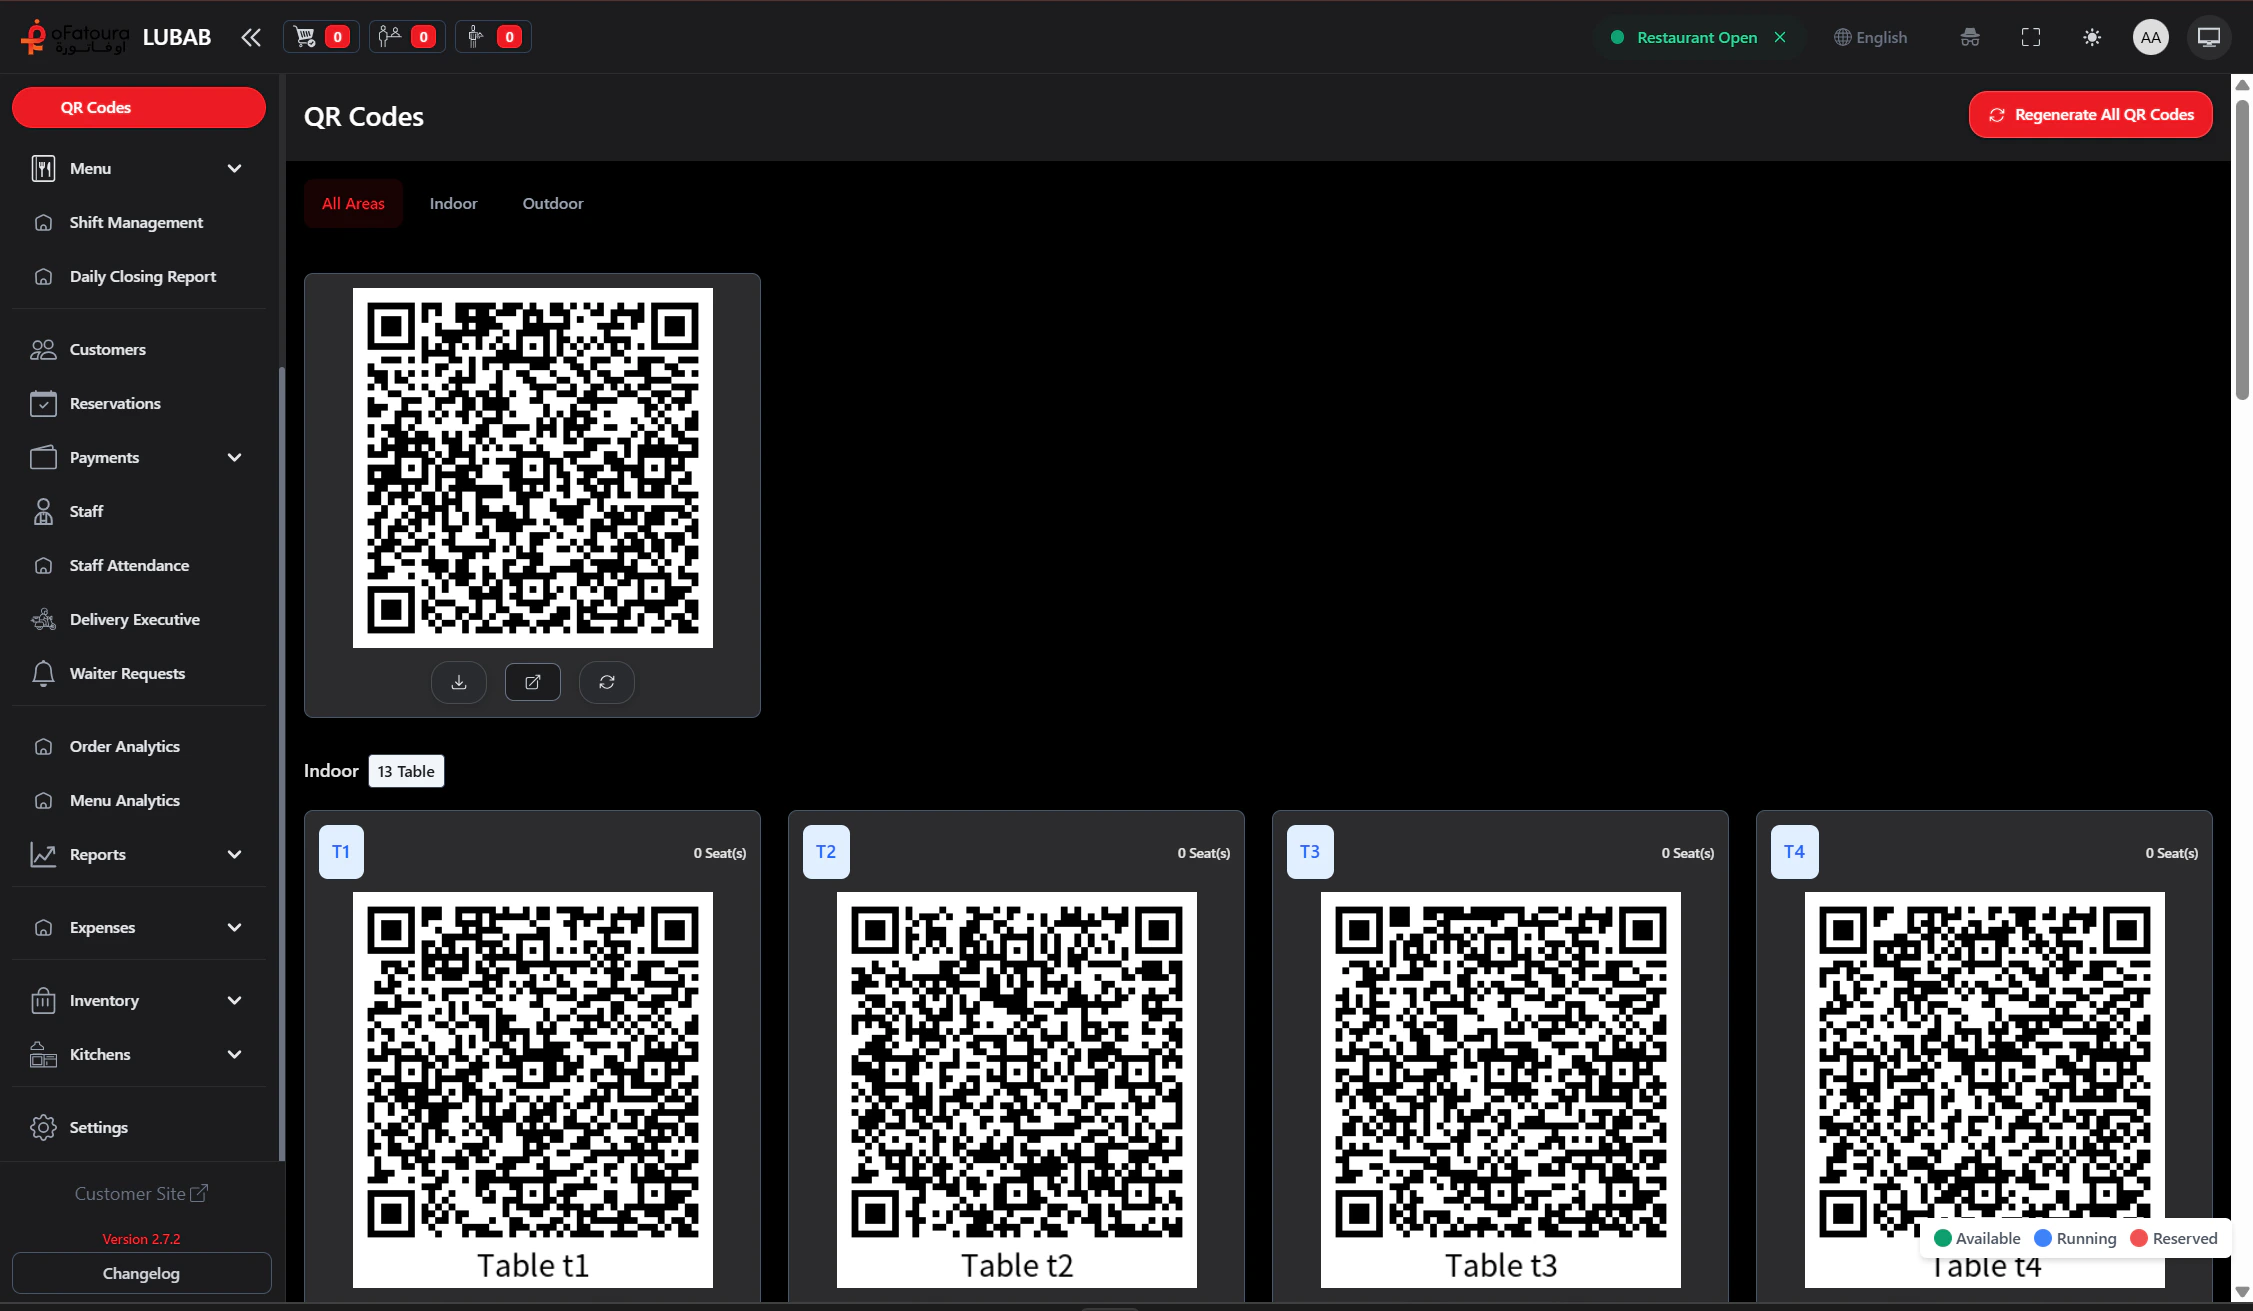Open incognito mode via the spy icon

(x=1969, y=36)
